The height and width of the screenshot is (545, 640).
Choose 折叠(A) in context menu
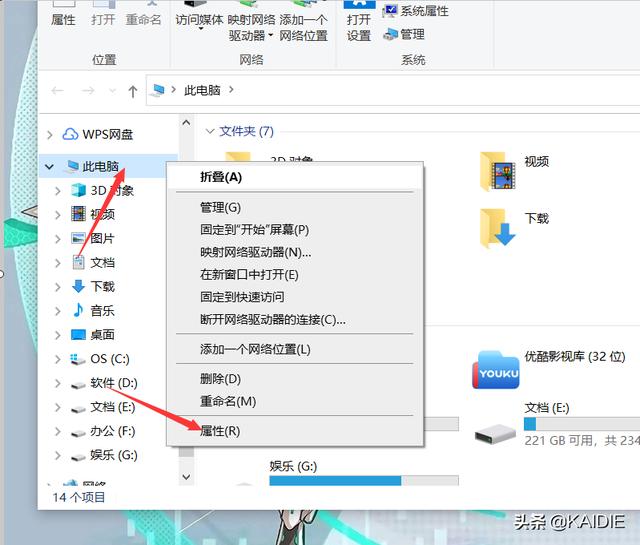(295, 177)
